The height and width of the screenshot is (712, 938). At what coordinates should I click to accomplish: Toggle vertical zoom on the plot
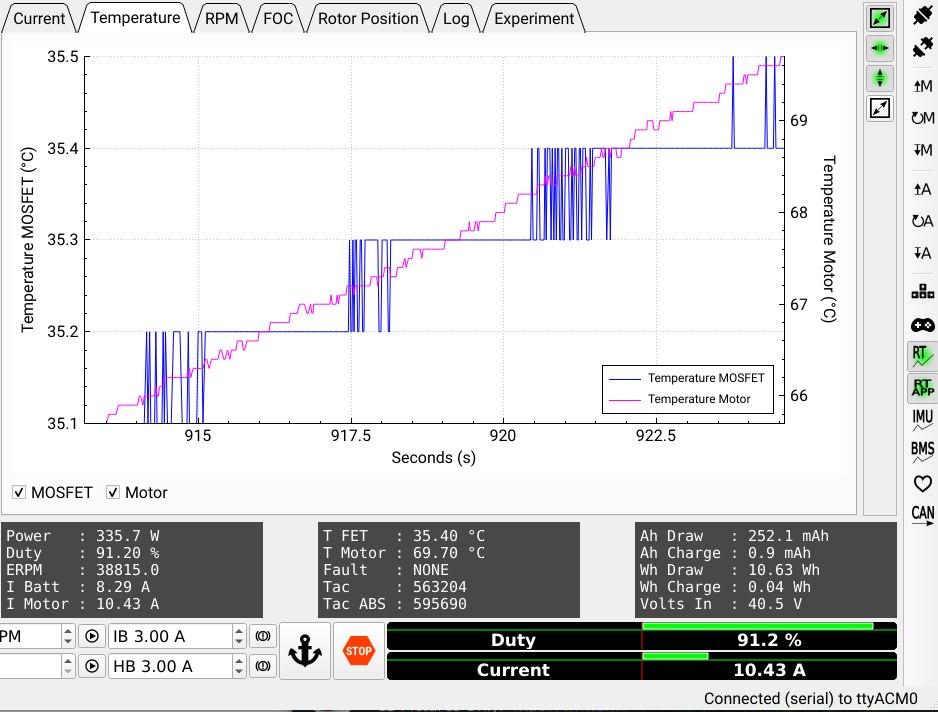point(879,78)
